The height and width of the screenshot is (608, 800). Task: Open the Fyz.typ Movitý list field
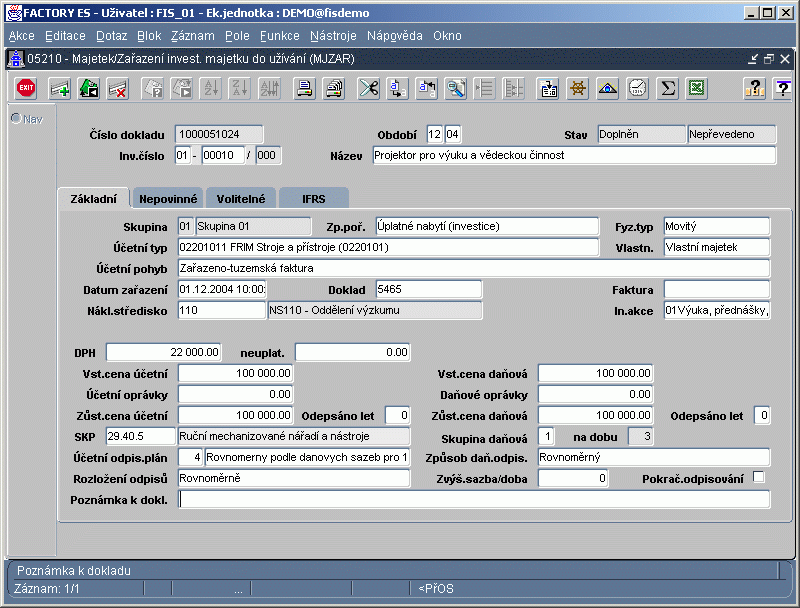pos(717,226)
